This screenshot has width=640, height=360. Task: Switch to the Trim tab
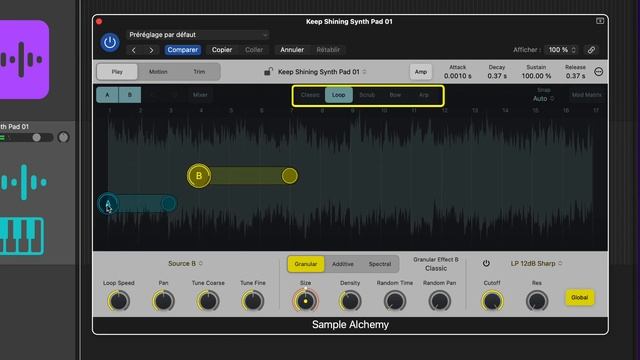pyautogui.click(x=199, y=72)
